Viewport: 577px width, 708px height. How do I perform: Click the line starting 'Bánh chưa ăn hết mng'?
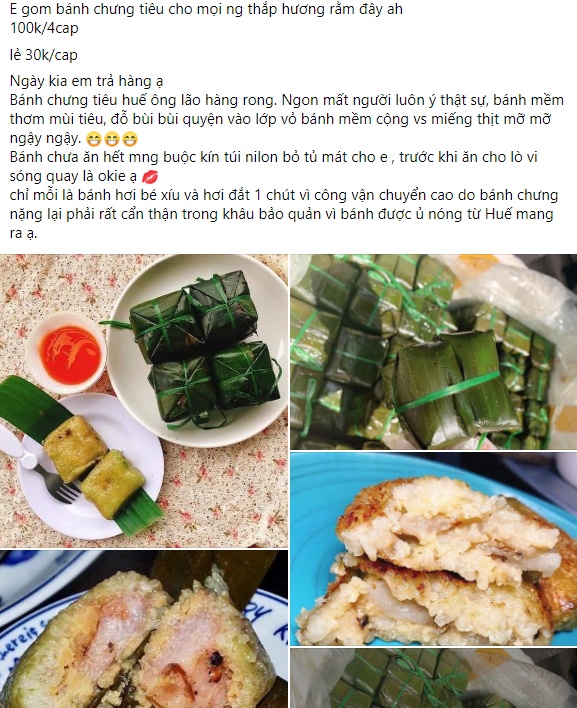click(274, 157)
